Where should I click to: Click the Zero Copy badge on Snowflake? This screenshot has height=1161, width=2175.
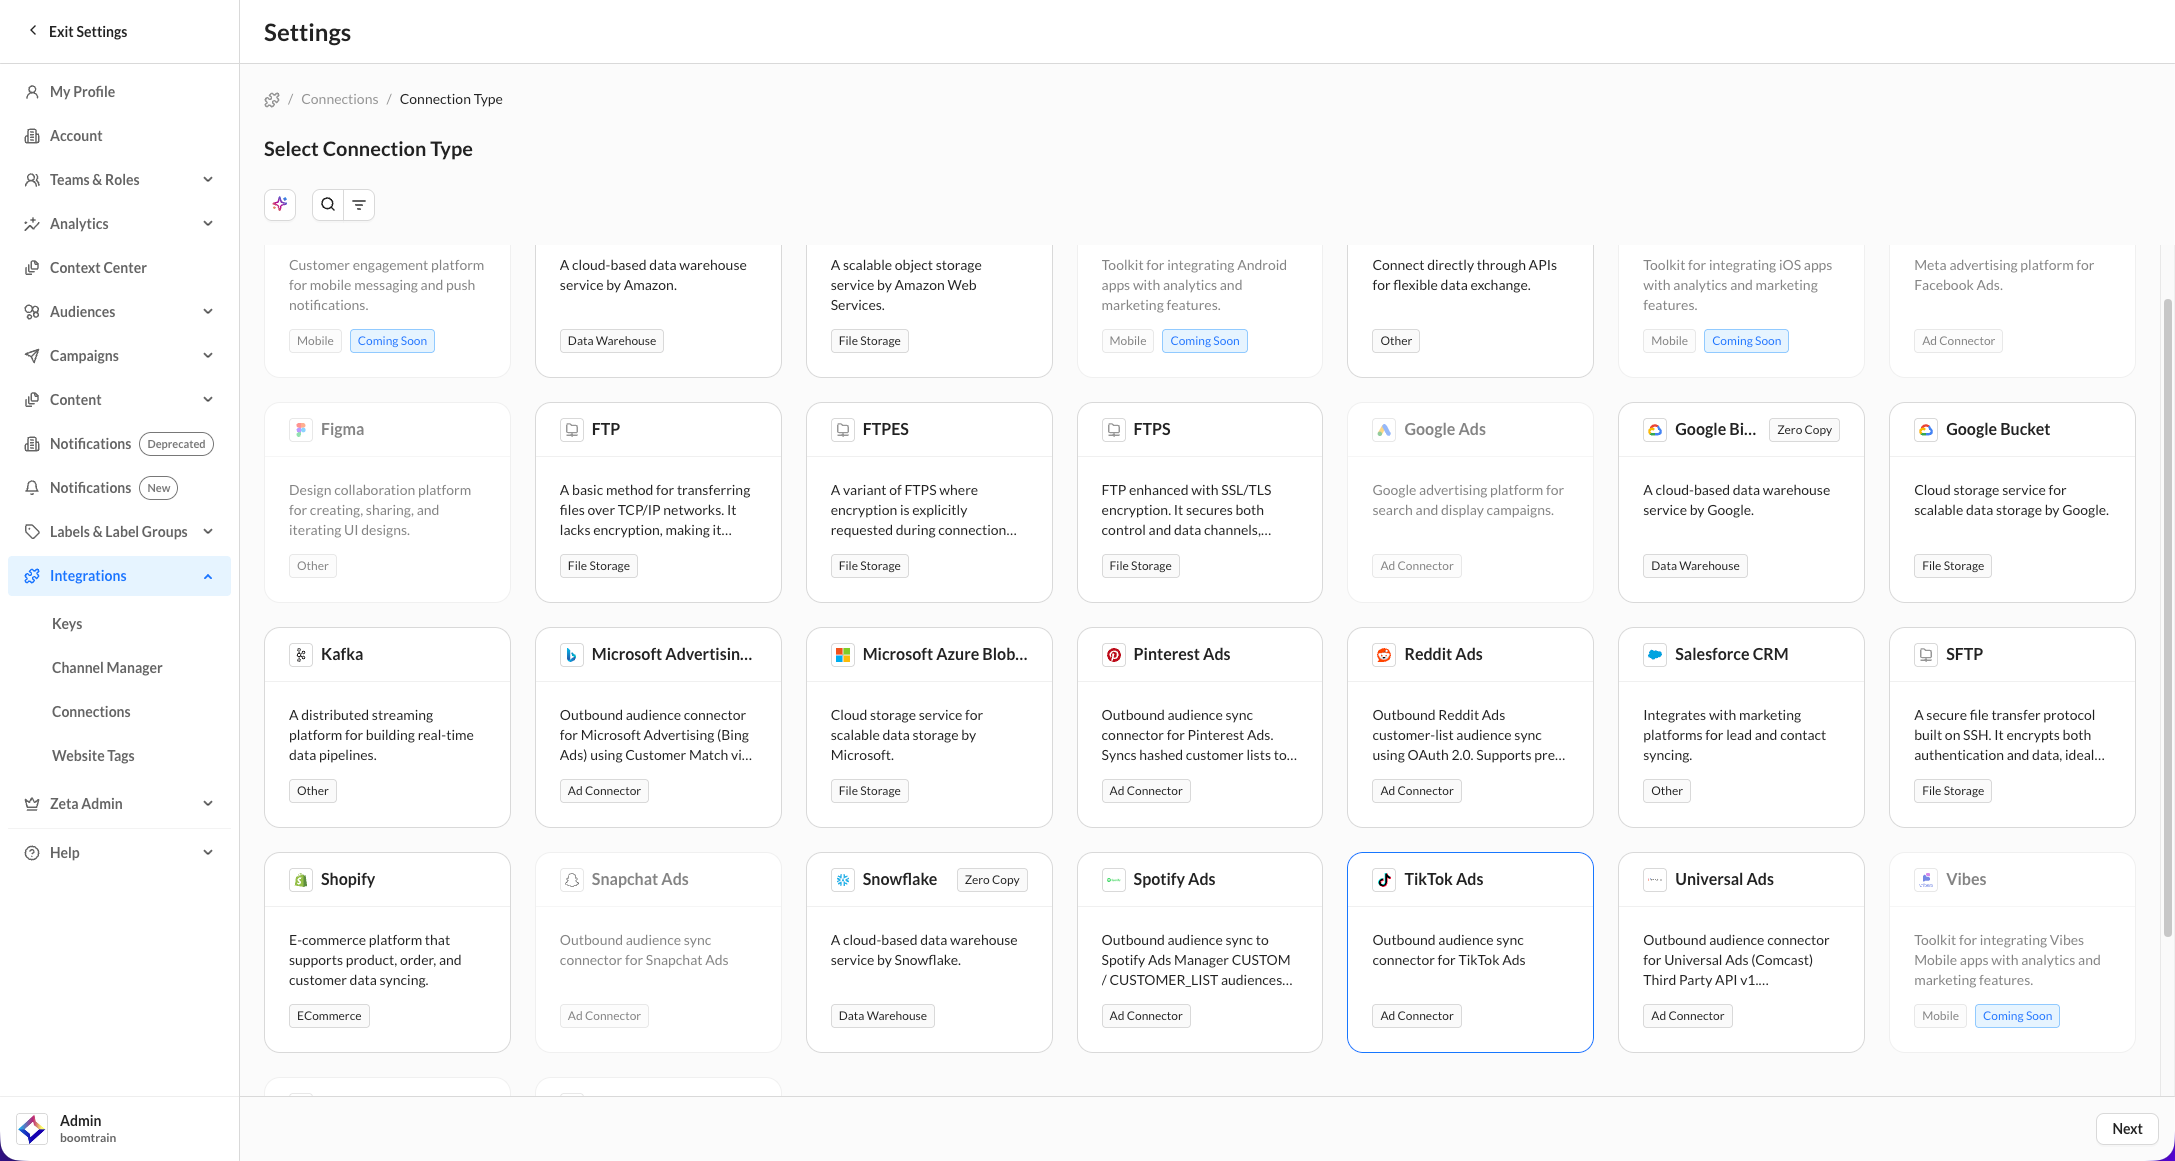992,880
